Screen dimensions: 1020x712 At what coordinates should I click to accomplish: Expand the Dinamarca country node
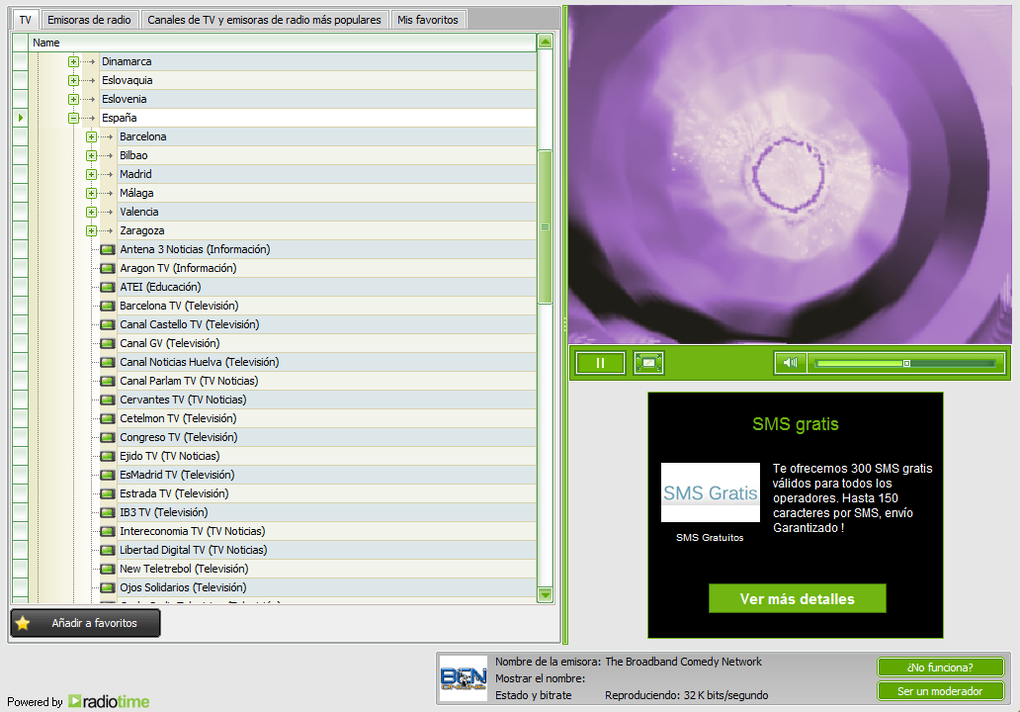[x=74, y=62]
